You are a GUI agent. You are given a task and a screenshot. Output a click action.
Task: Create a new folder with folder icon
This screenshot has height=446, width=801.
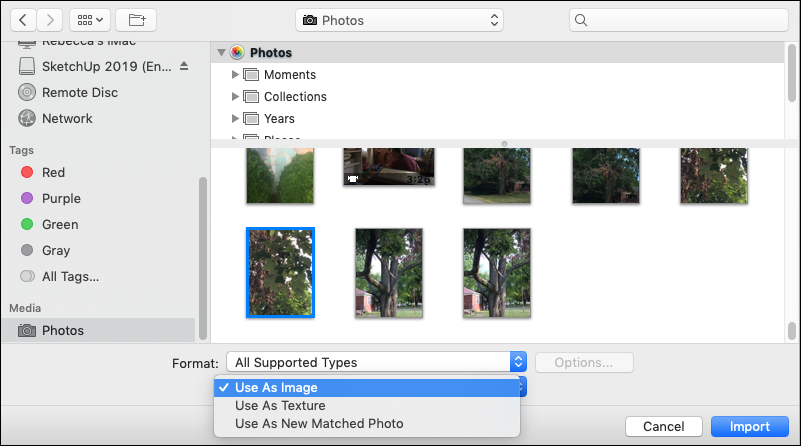pyautogui.click(x=136, y=20)
